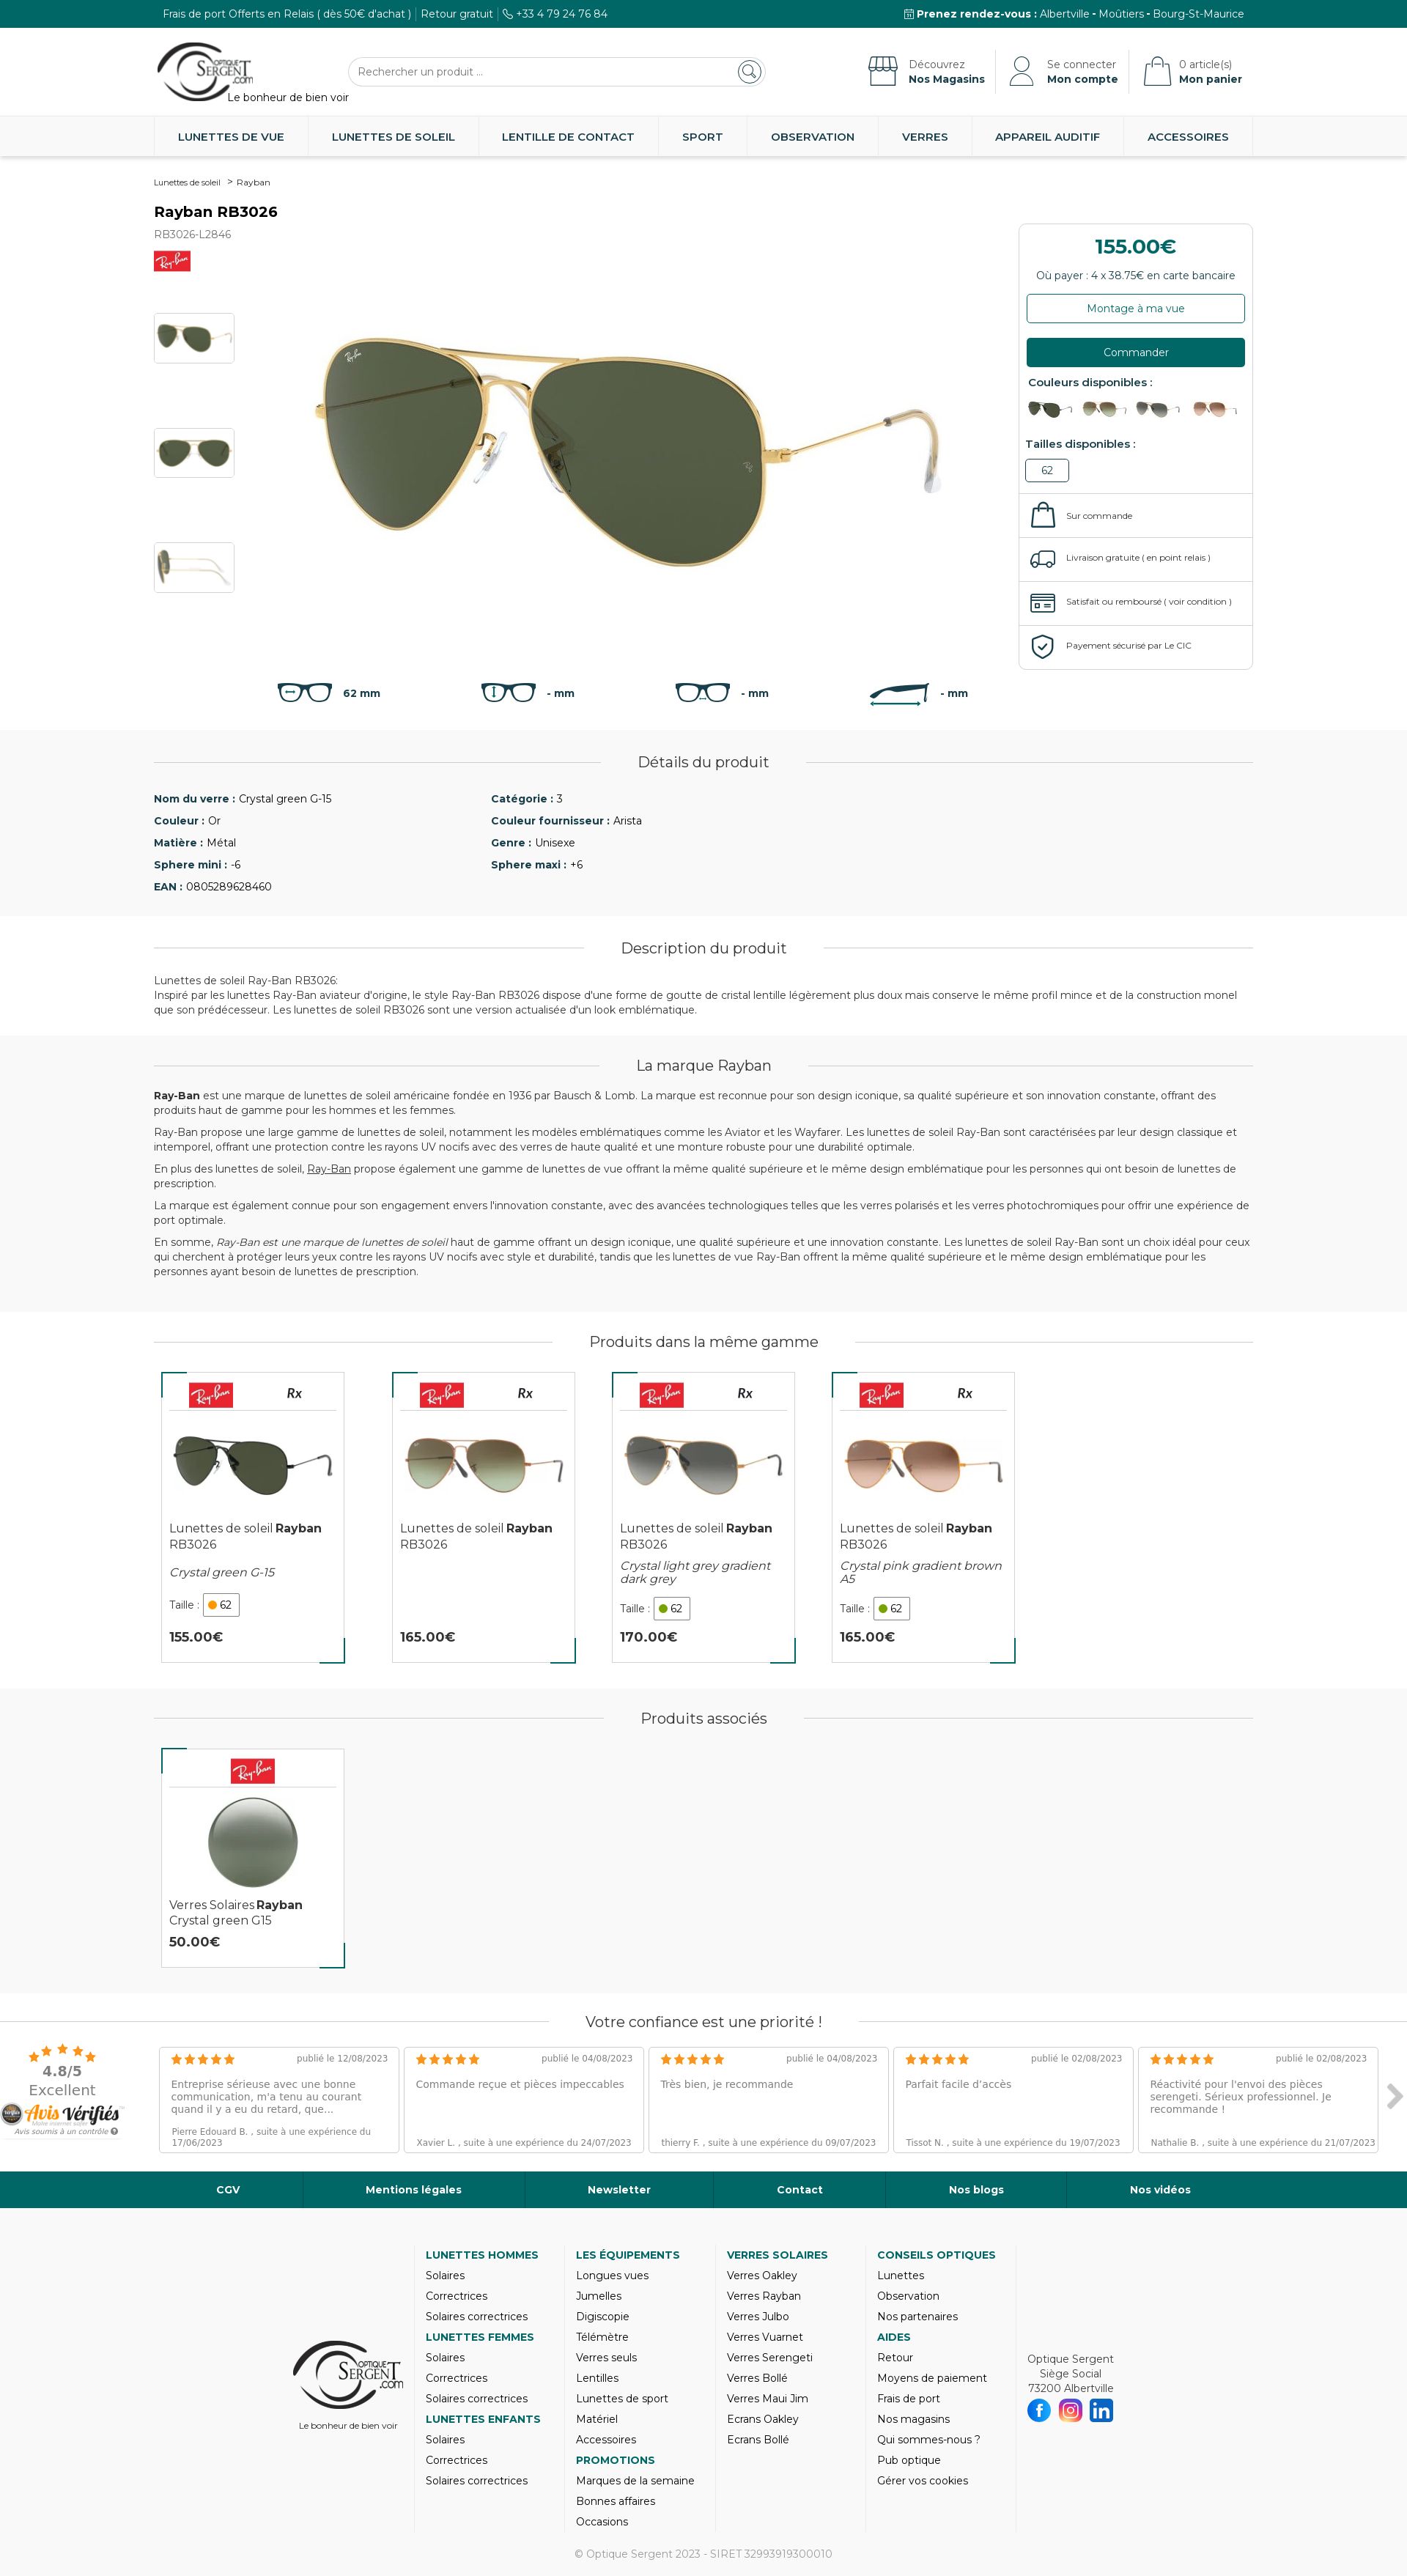Select the side-view product thumbnail
1407x2576 pixels.
(194, 567)
